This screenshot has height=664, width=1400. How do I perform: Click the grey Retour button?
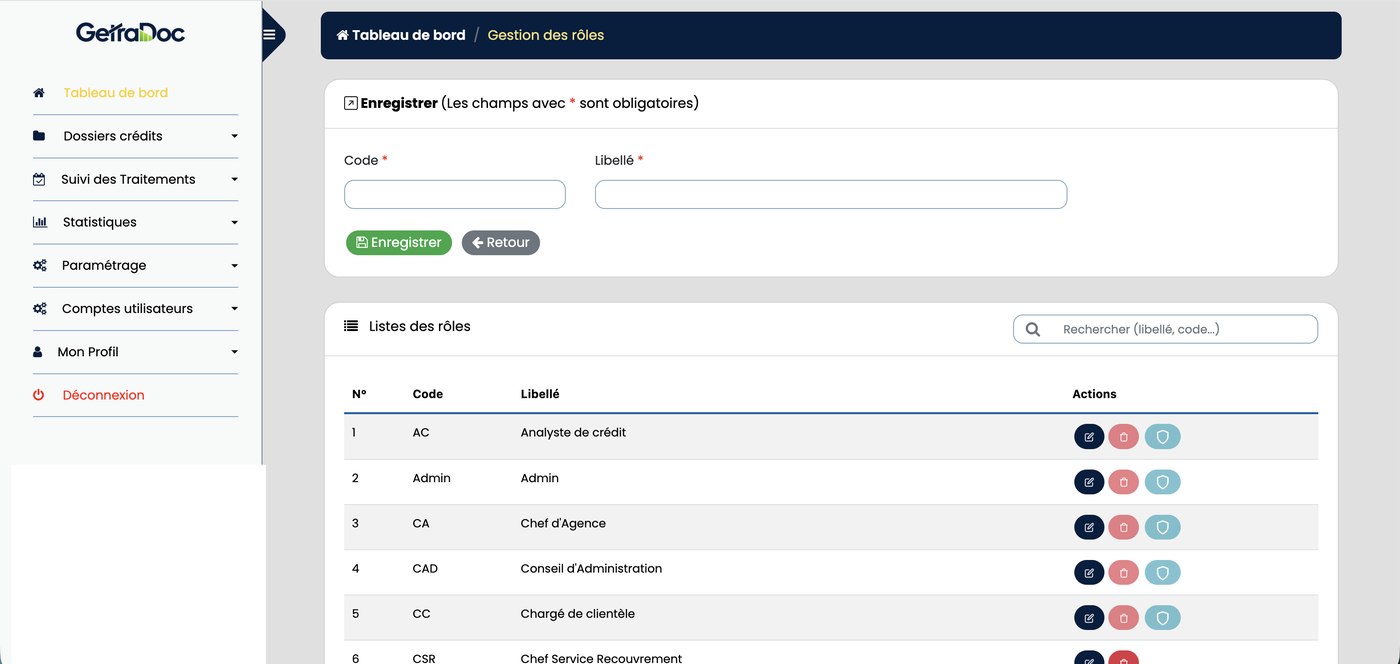tap(501, 243)
